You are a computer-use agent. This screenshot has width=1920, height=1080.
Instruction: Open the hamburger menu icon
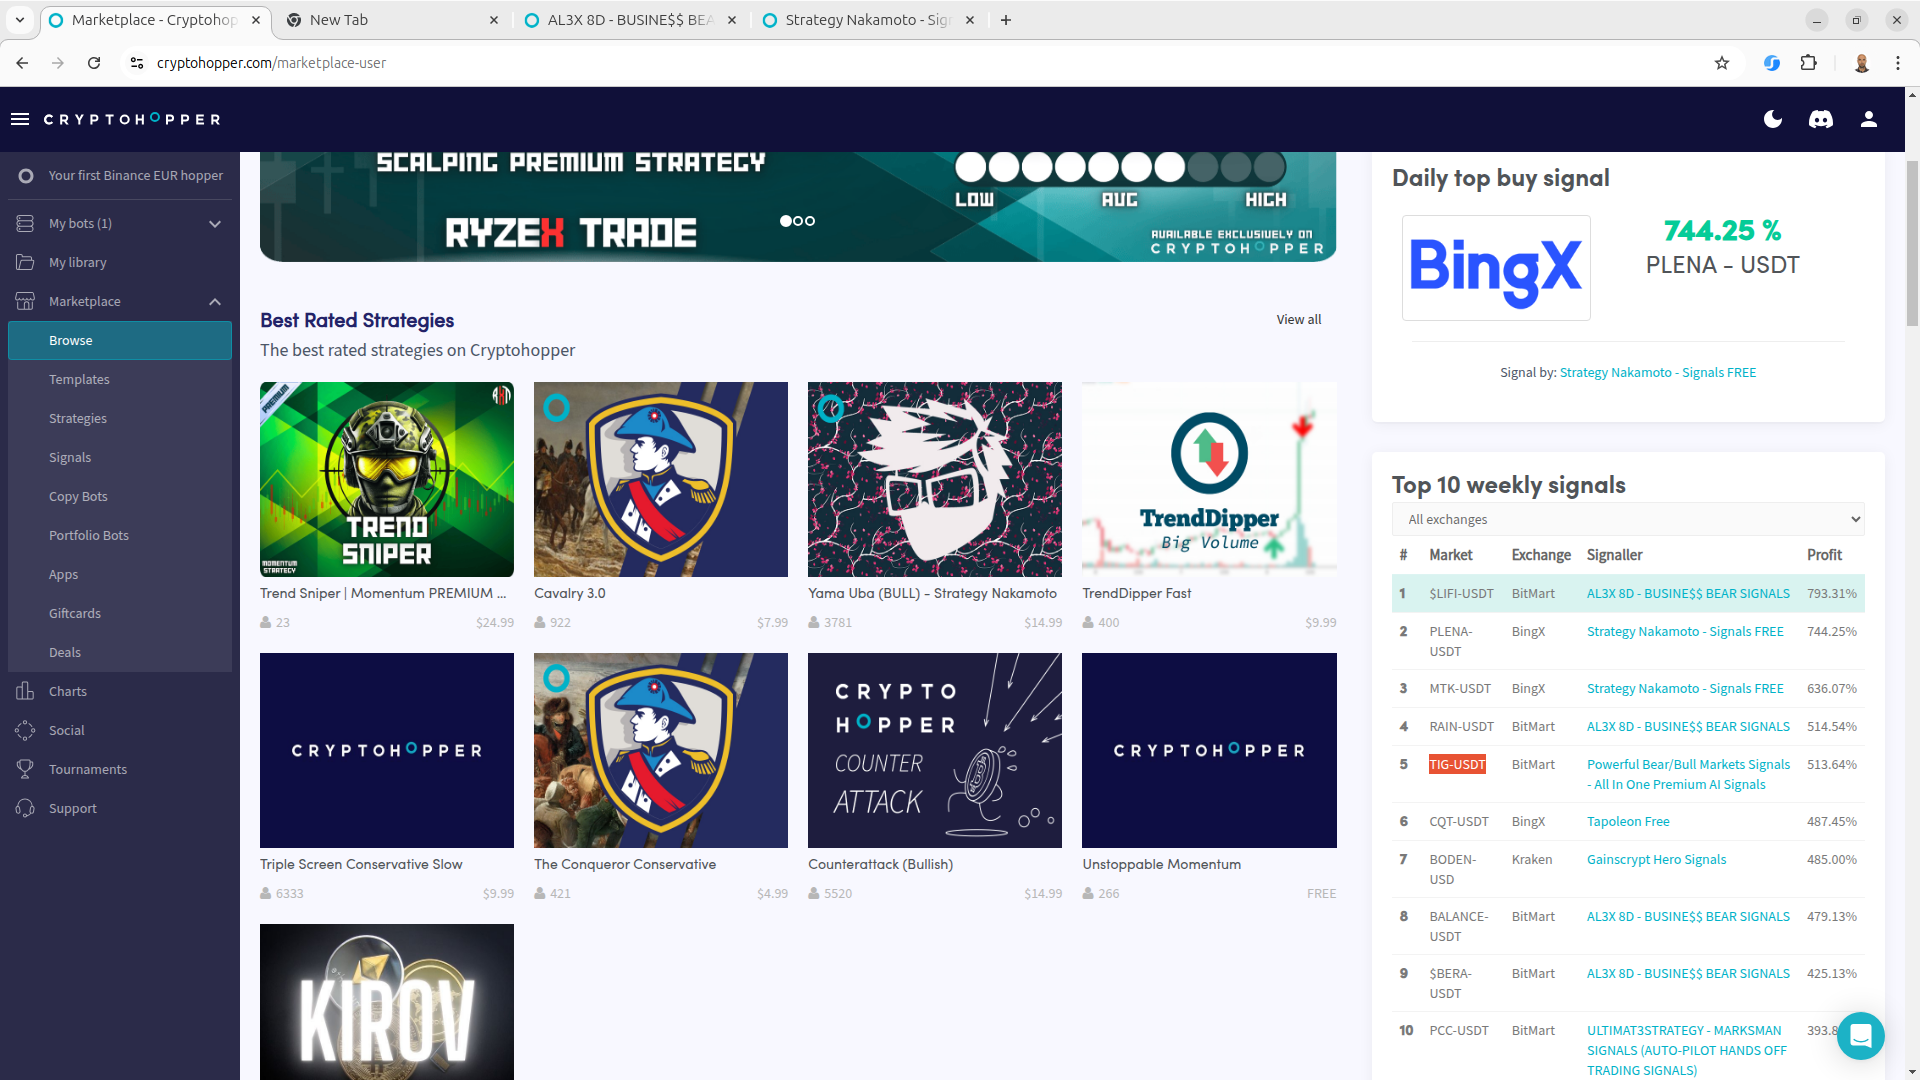(x=20, y=119)
